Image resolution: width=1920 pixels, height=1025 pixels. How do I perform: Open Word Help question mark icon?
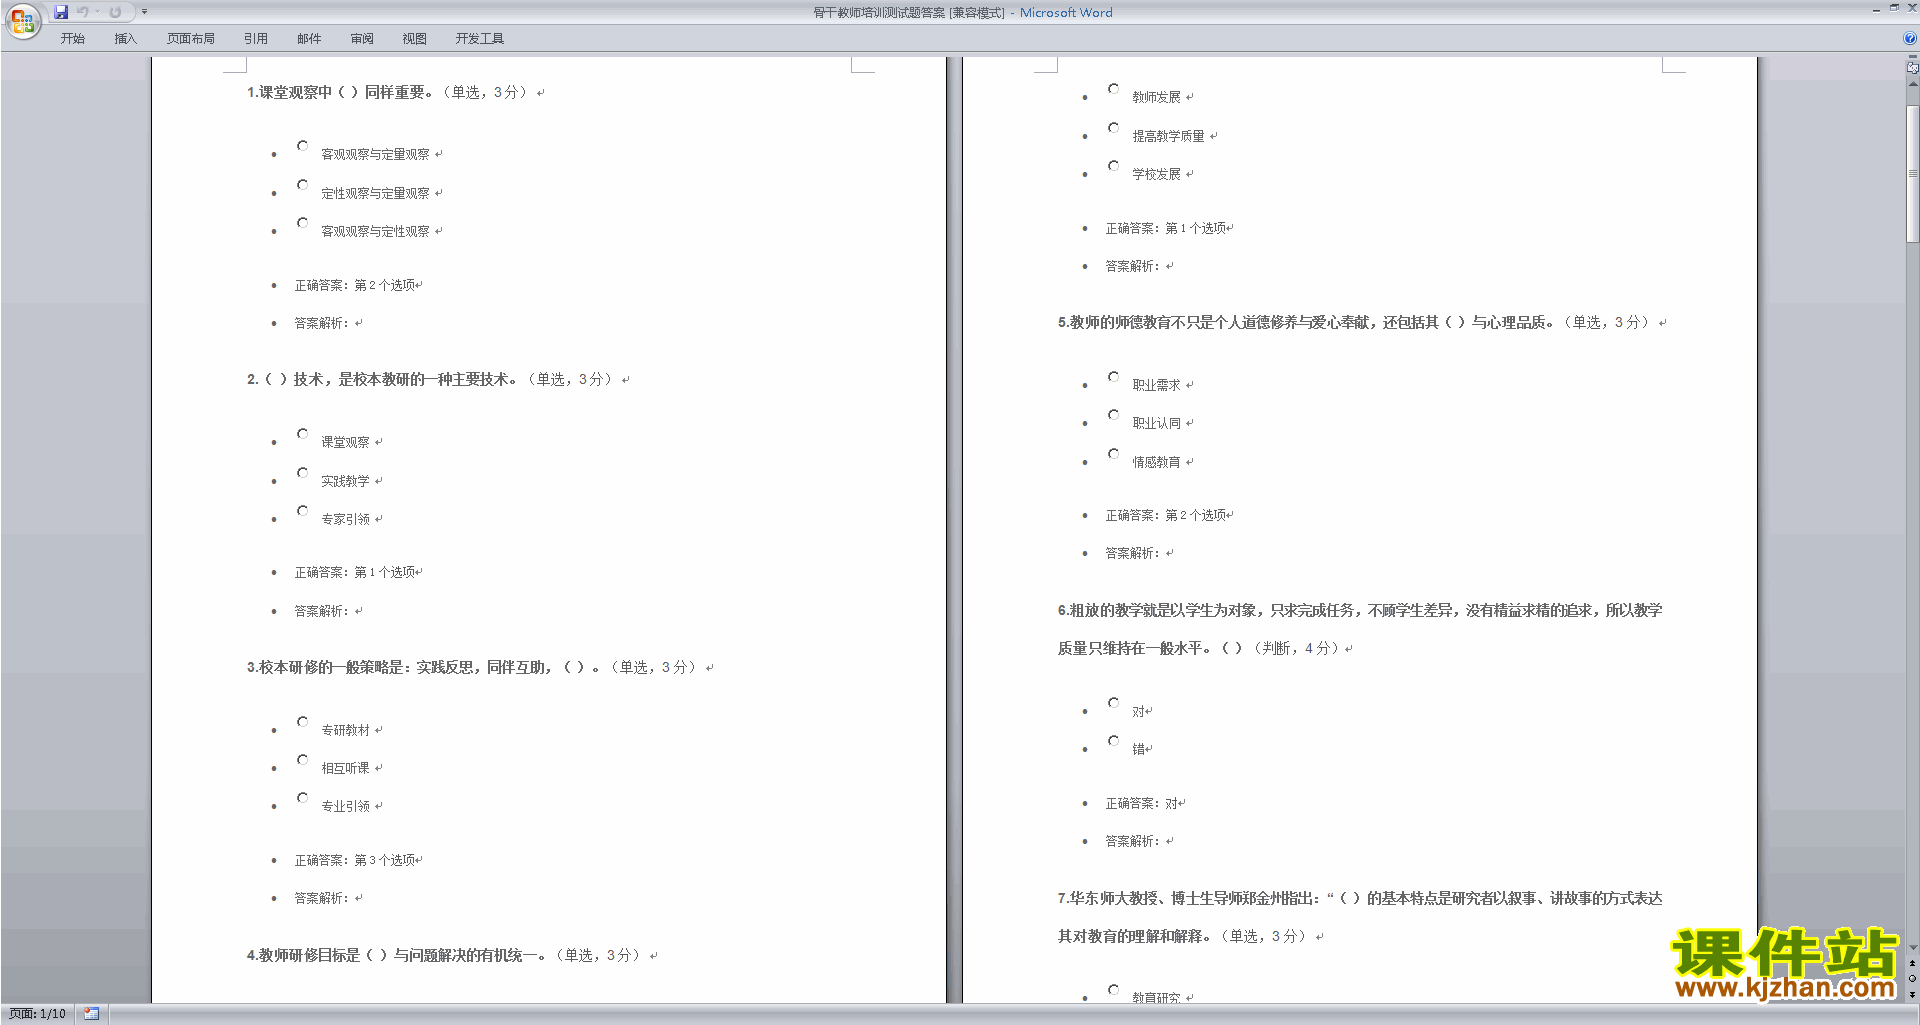point(1910,38)
